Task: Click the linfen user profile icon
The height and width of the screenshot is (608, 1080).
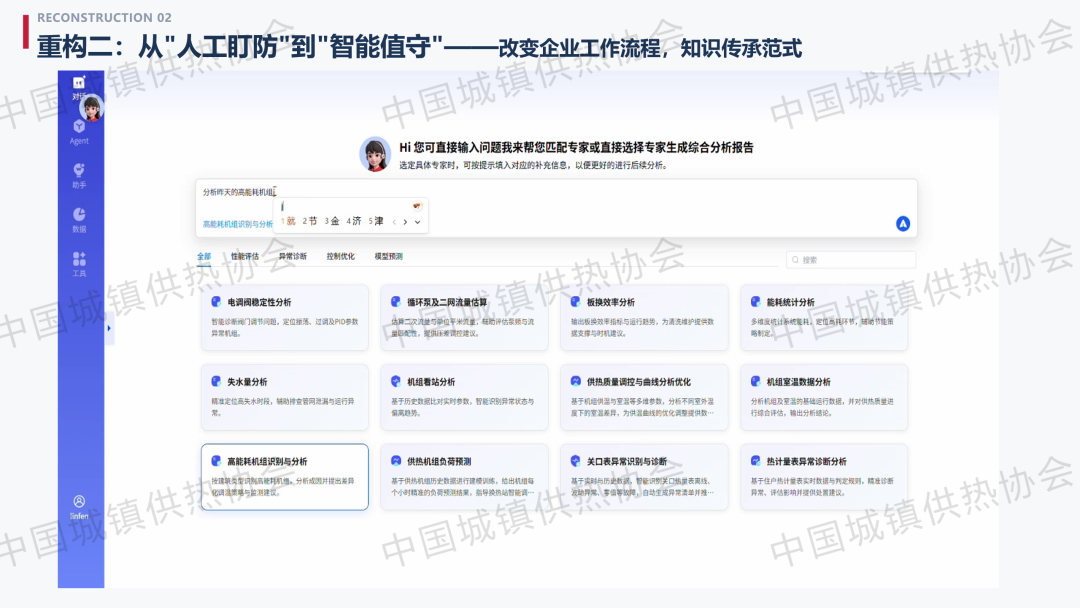Action: click(x=79, y=507)
